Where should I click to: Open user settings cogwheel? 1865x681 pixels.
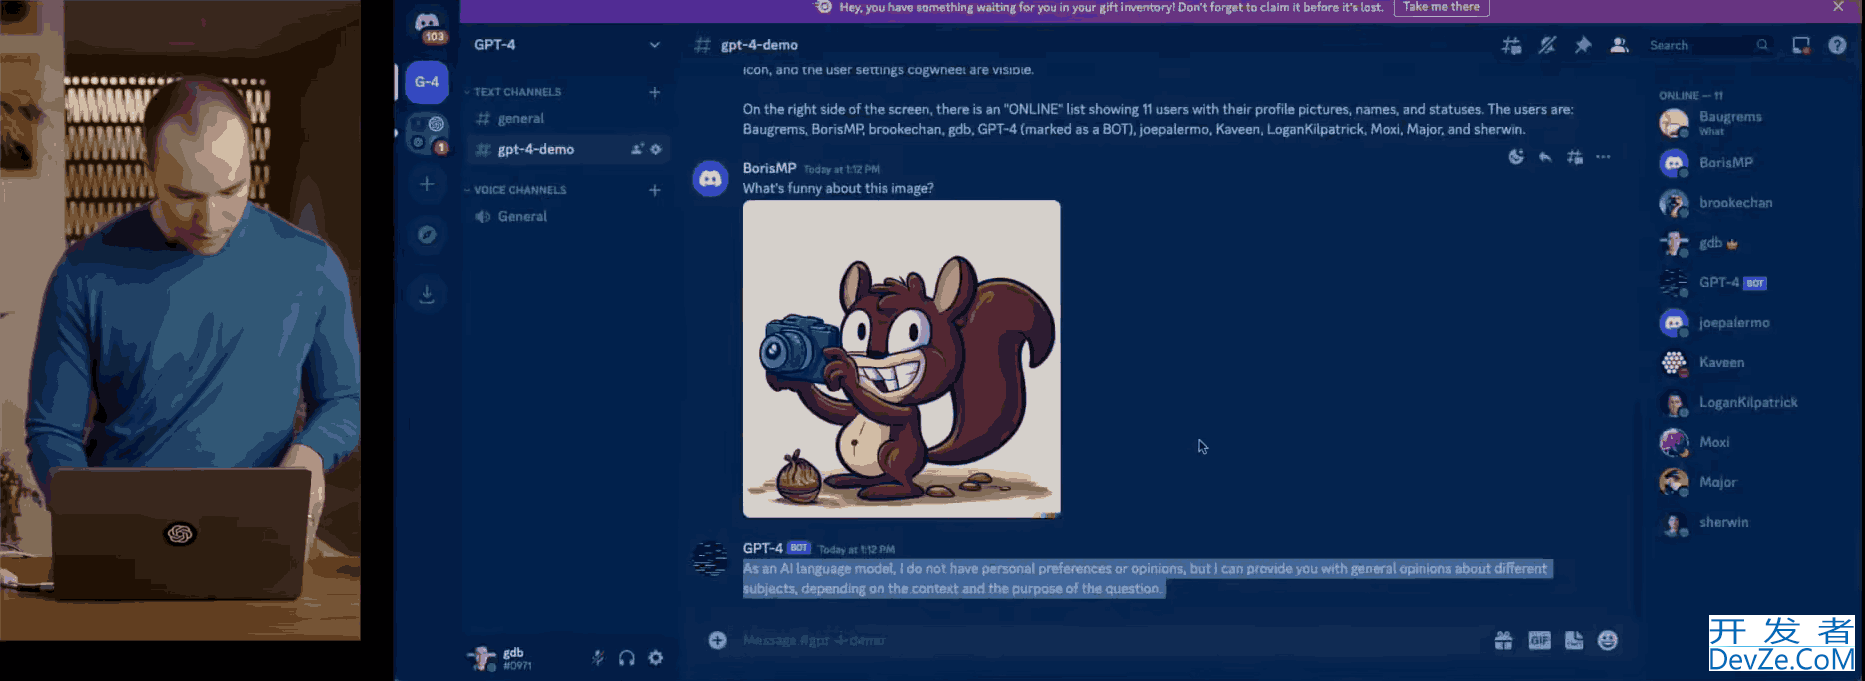656,658
